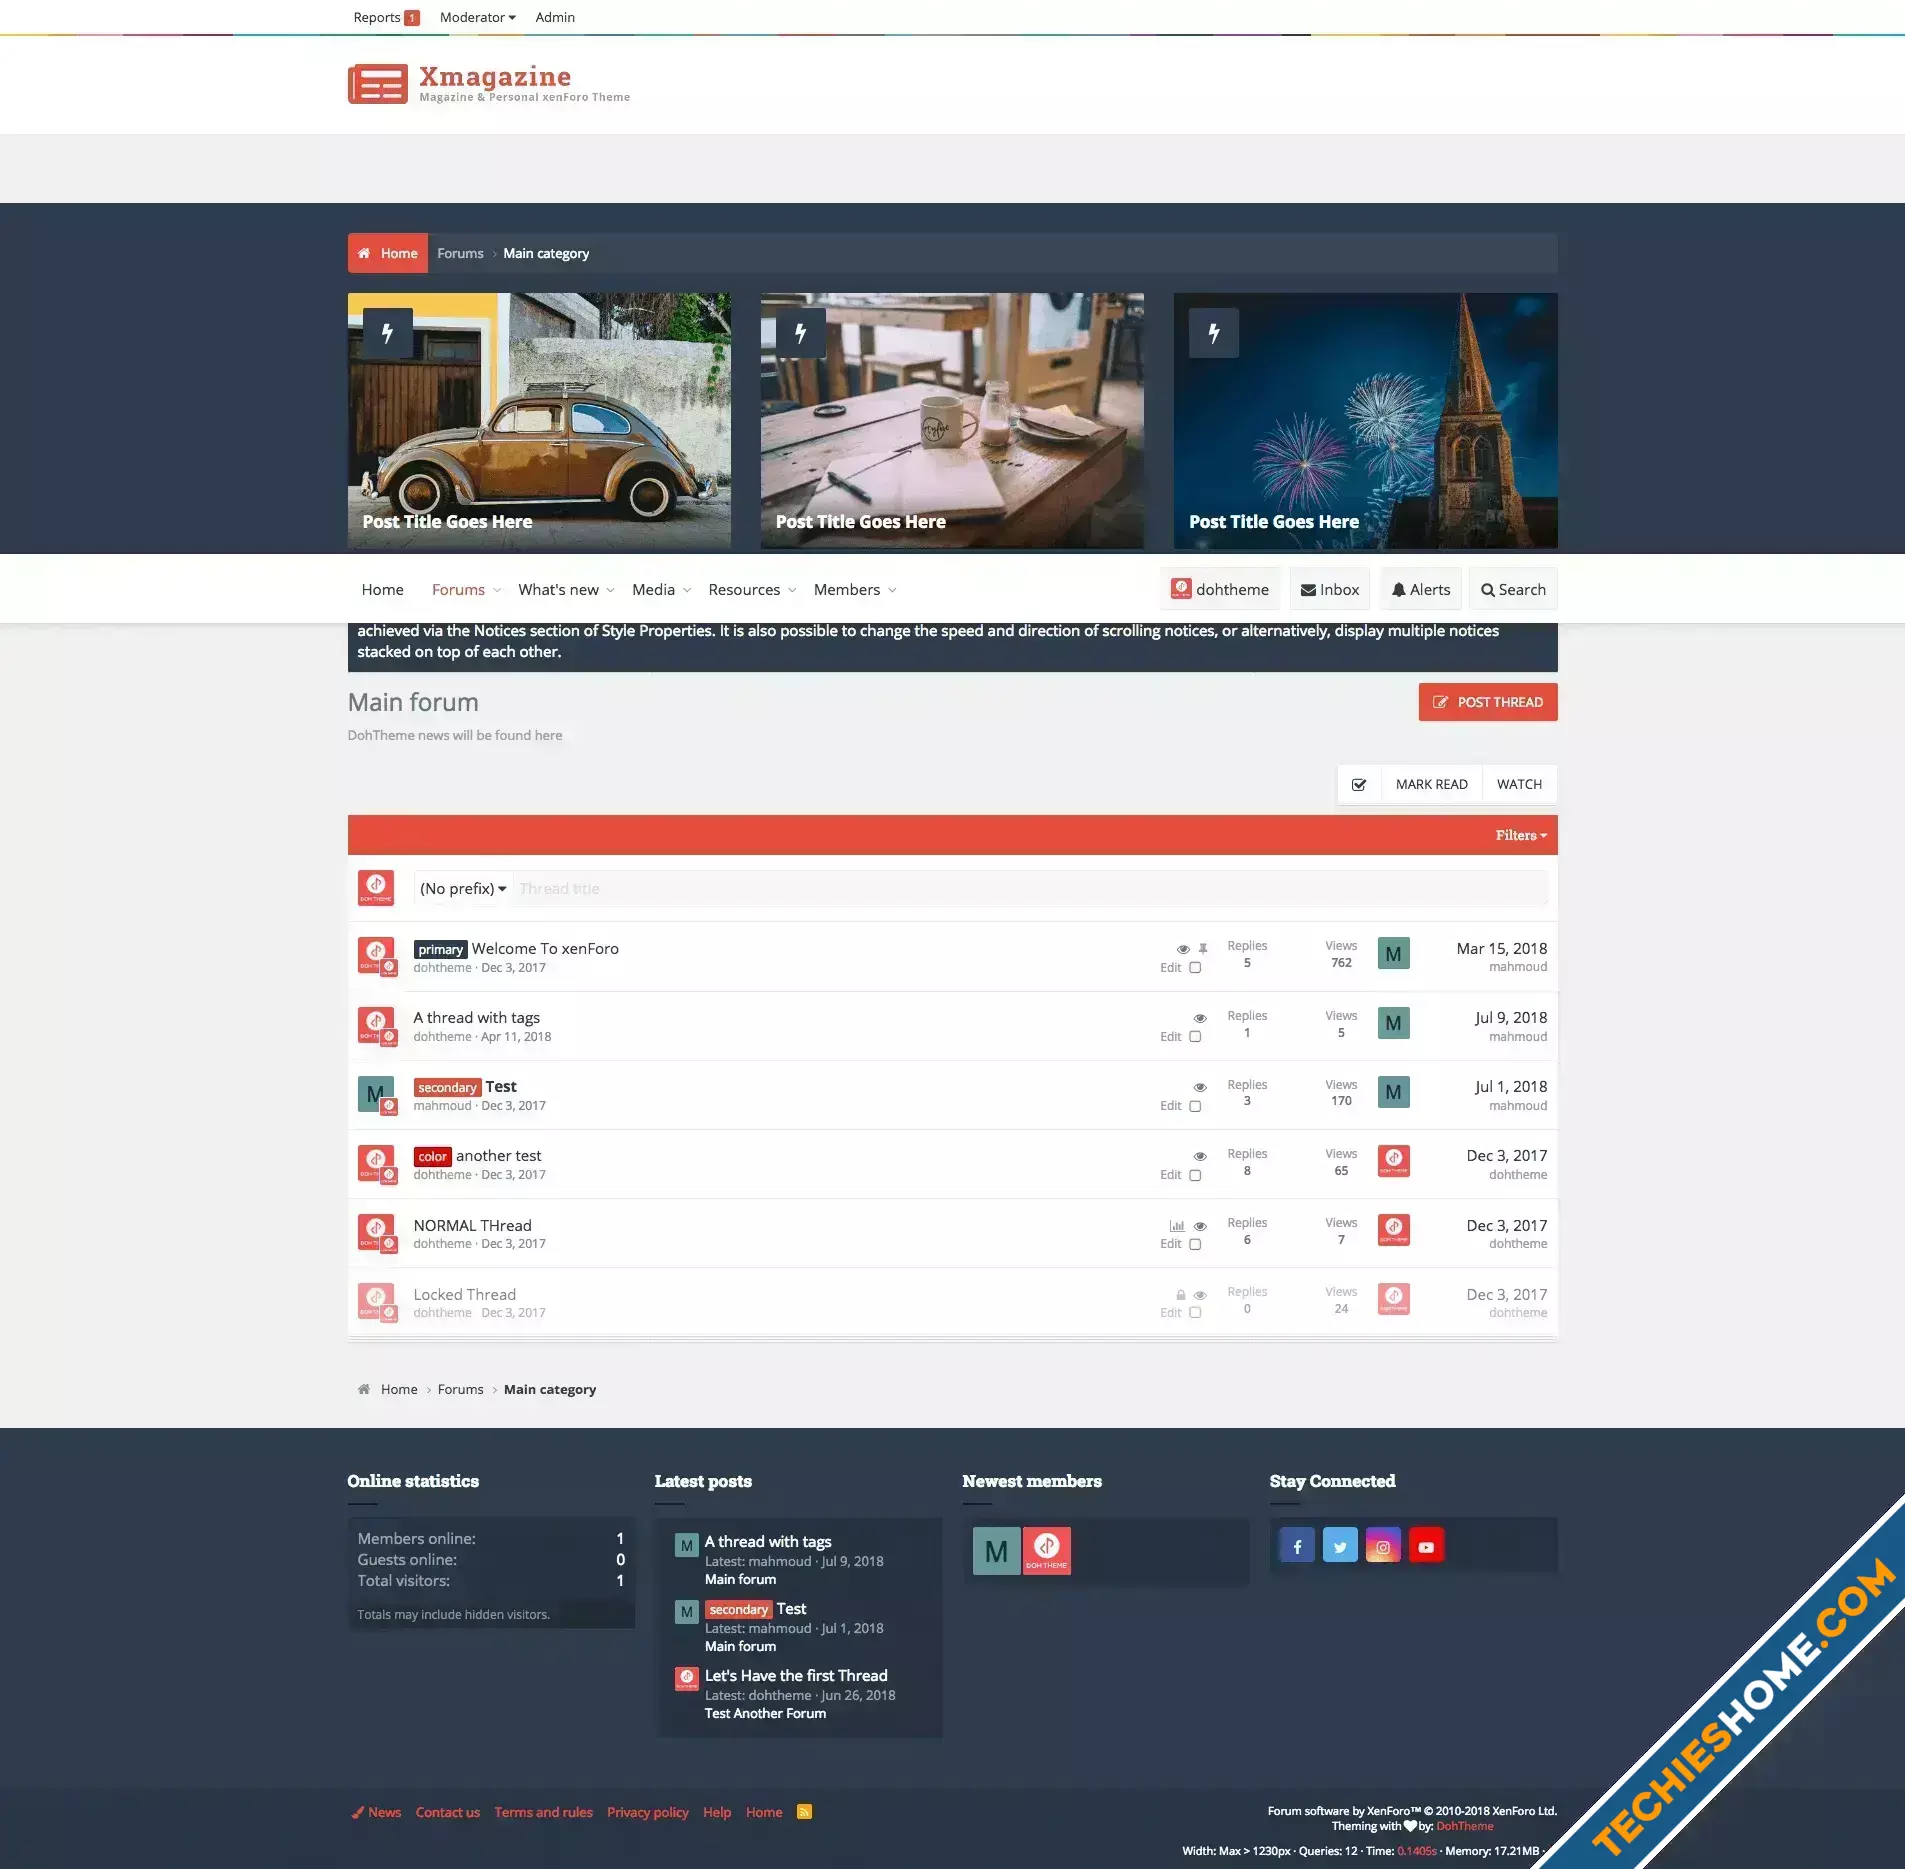Click home icon in bottom breadcrumb
The height and width of the screenshot is (1869, 1905).
[x=364, y=1390]
